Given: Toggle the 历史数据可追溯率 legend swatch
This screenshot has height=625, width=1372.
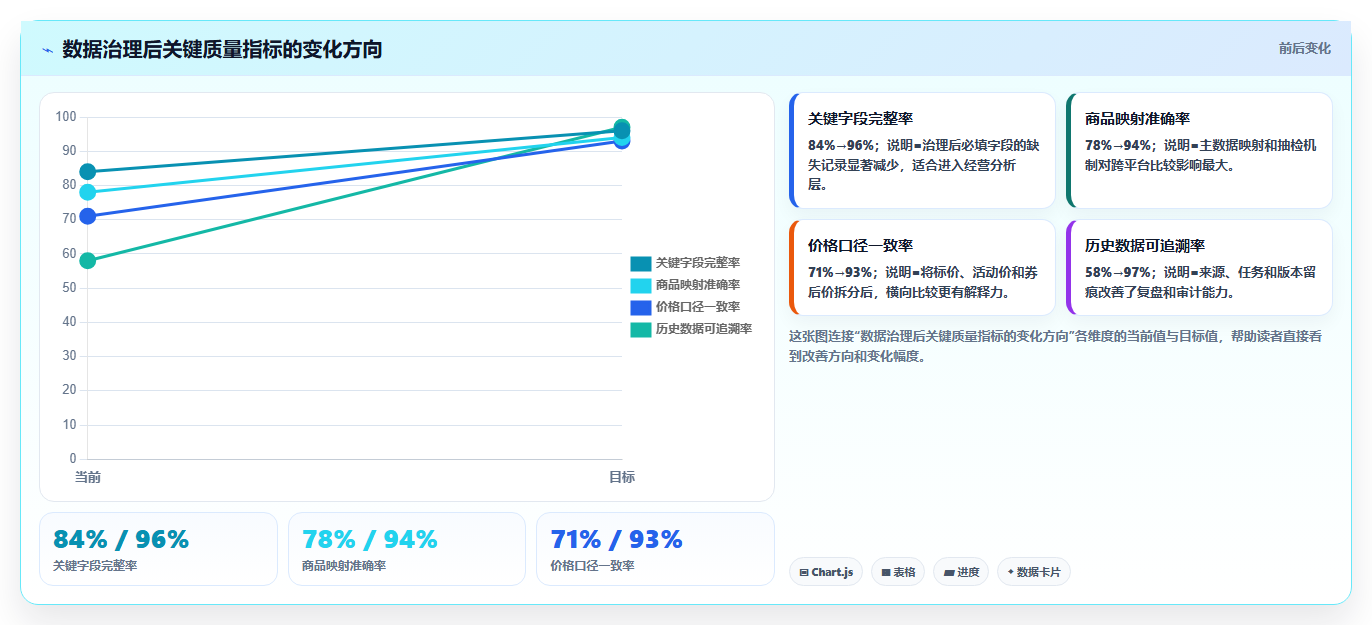Looking at the screenshot, I should click(640, 329).
